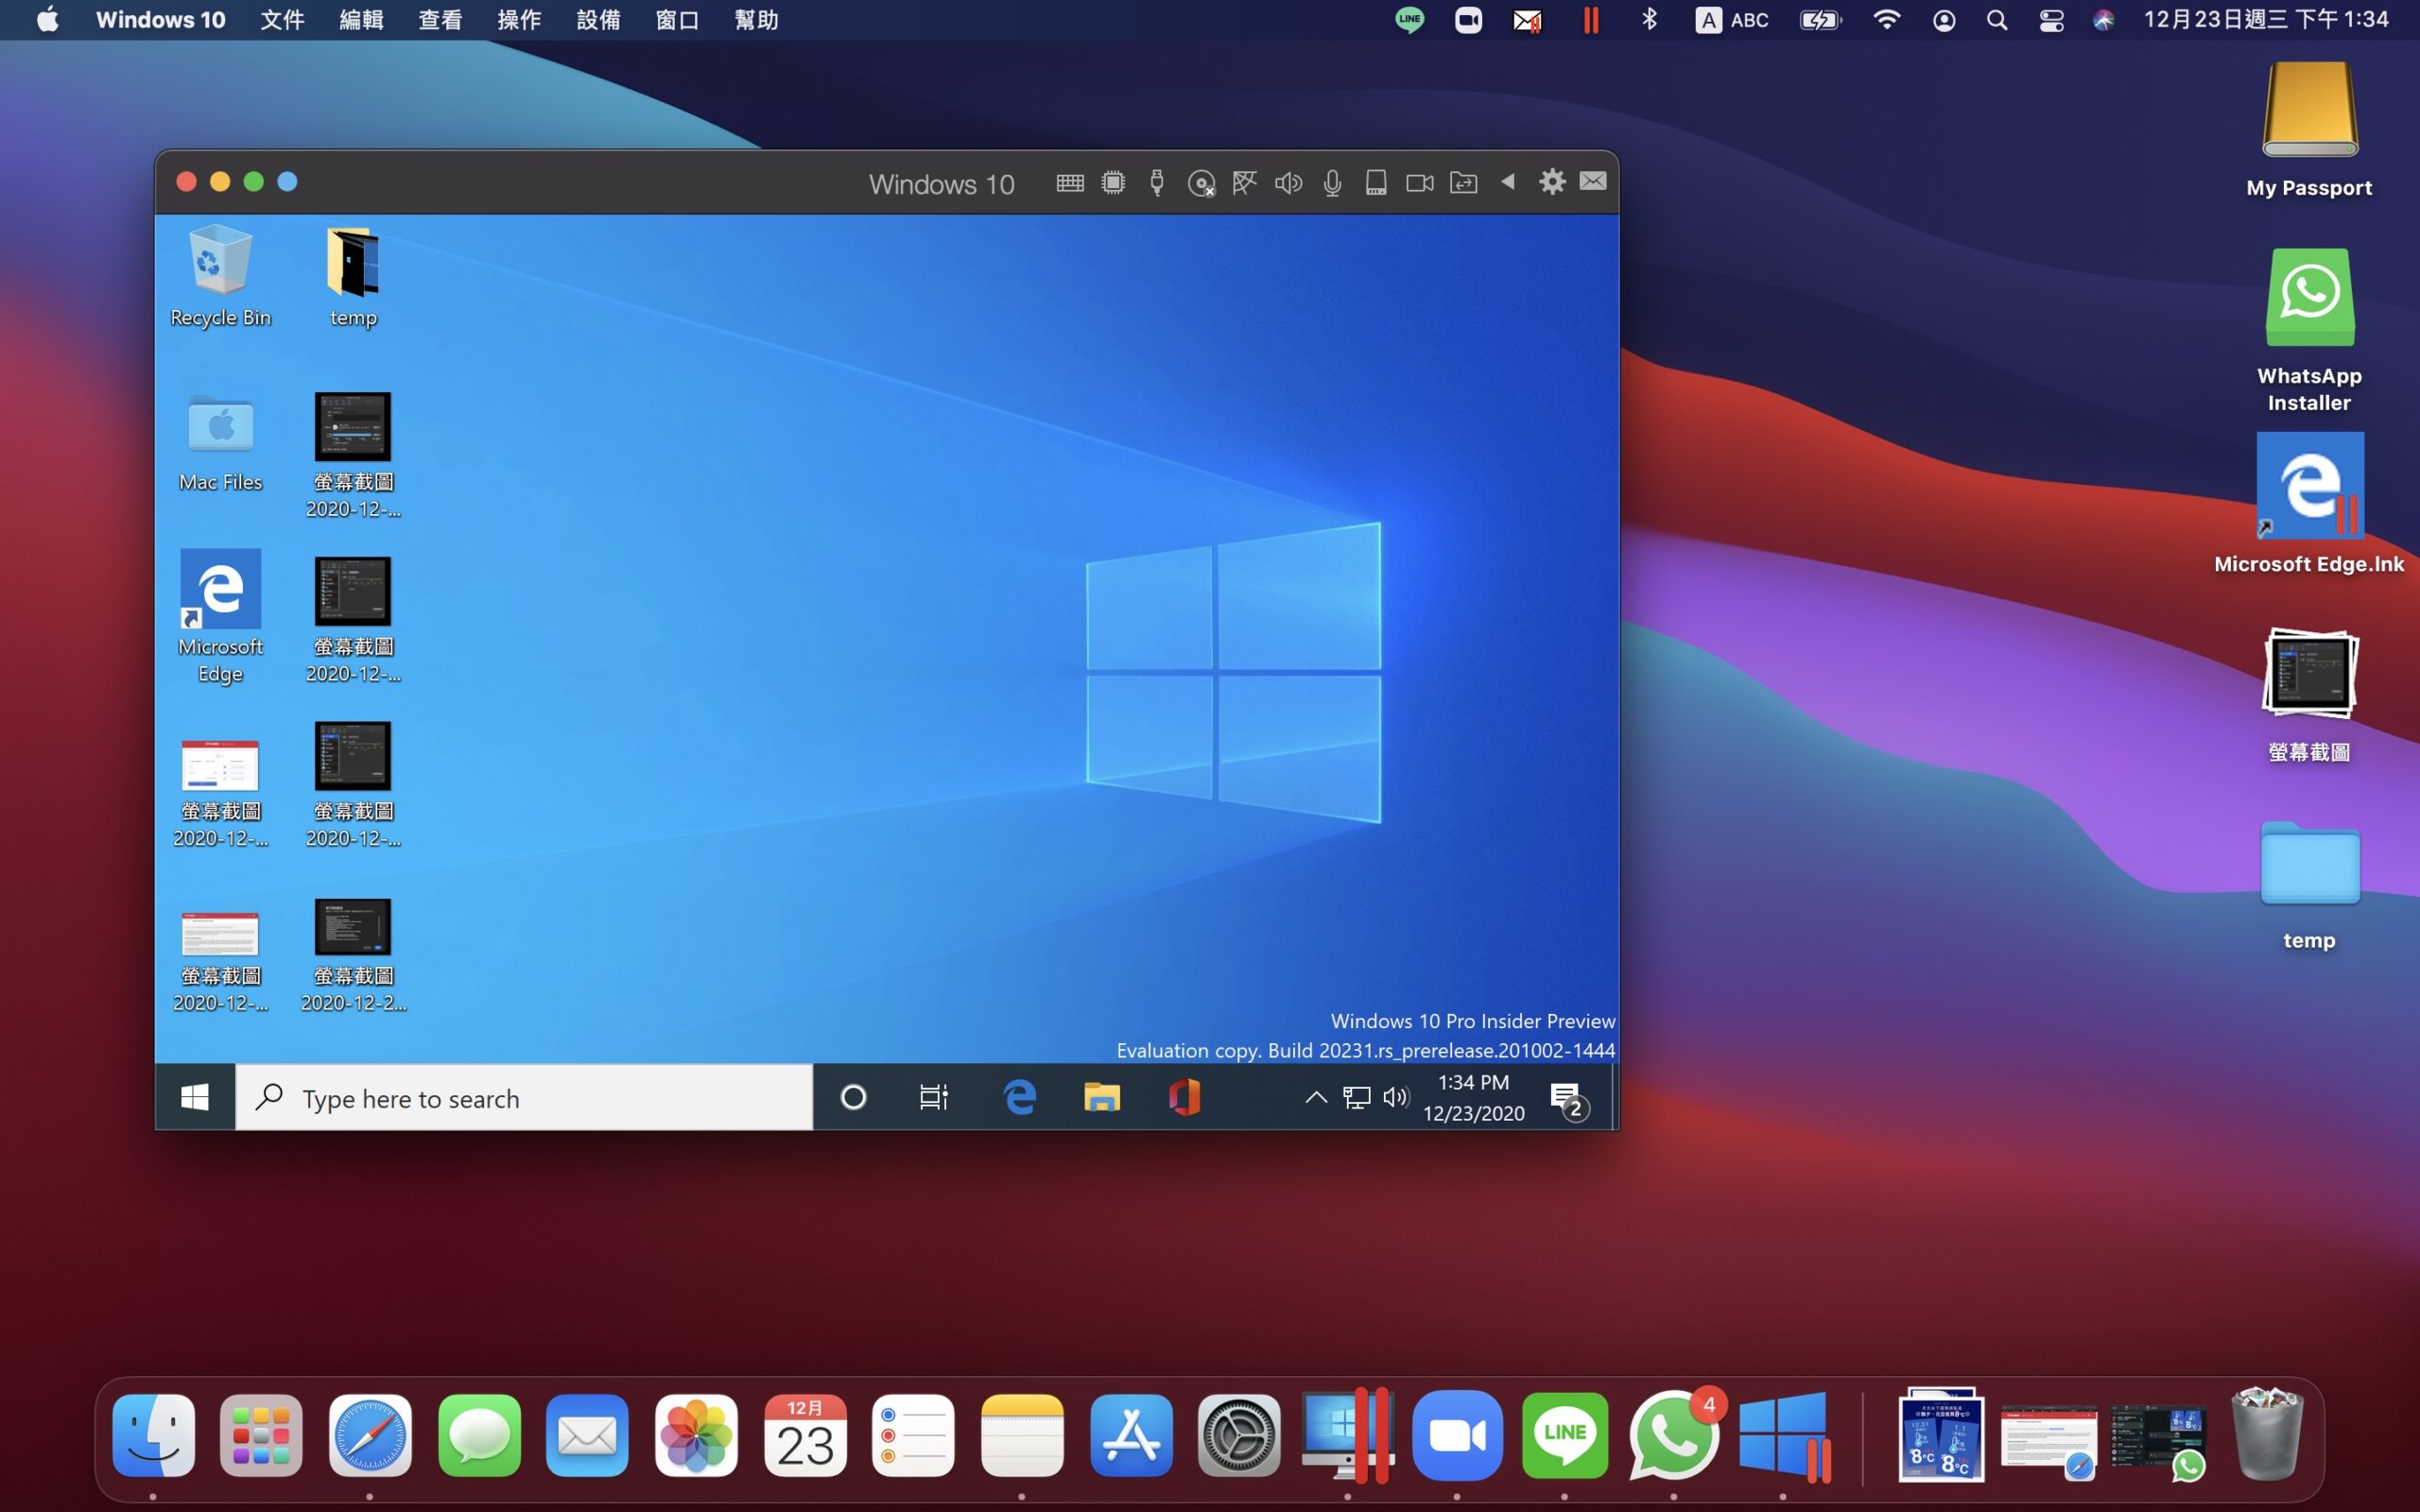
Task: Click the Parallels keyboard icon
Action: click(1070, 182)
